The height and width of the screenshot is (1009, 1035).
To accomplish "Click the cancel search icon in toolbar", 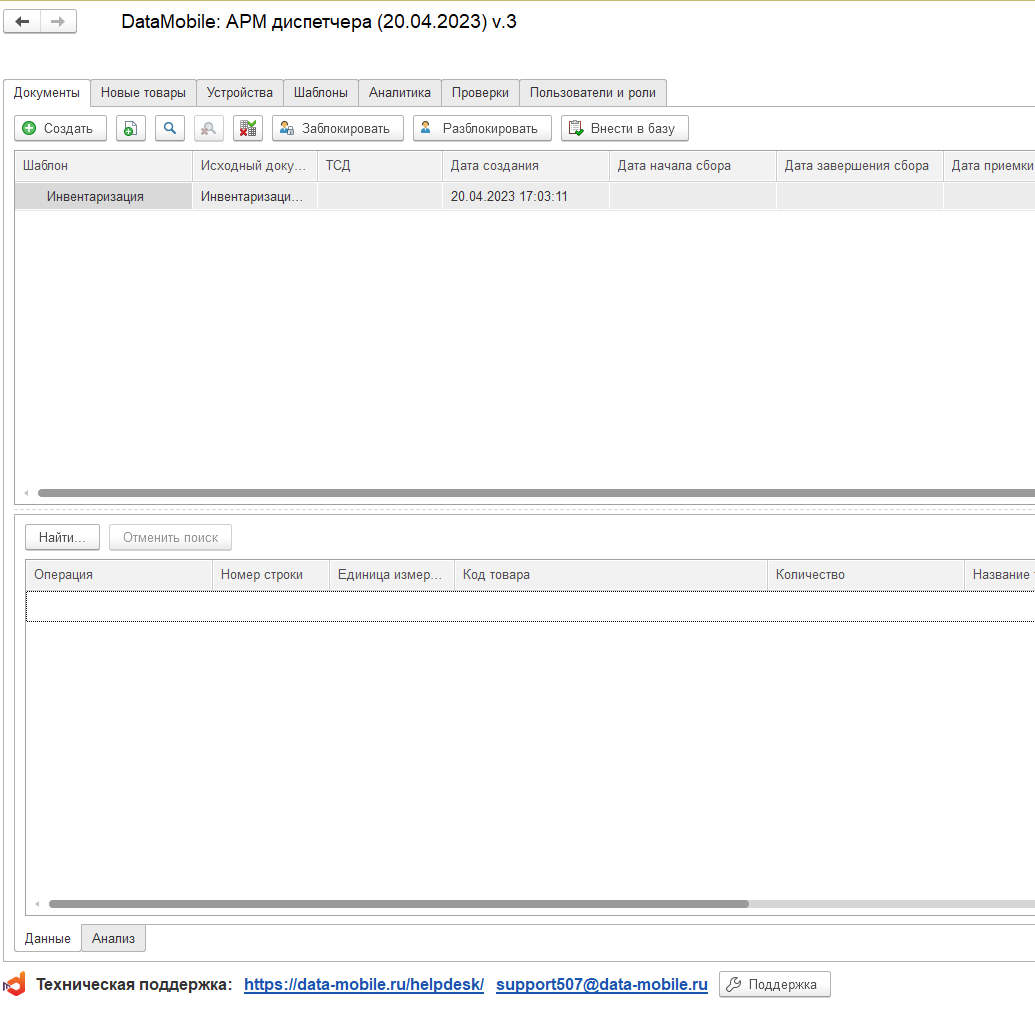I will [x=208, y=128].
